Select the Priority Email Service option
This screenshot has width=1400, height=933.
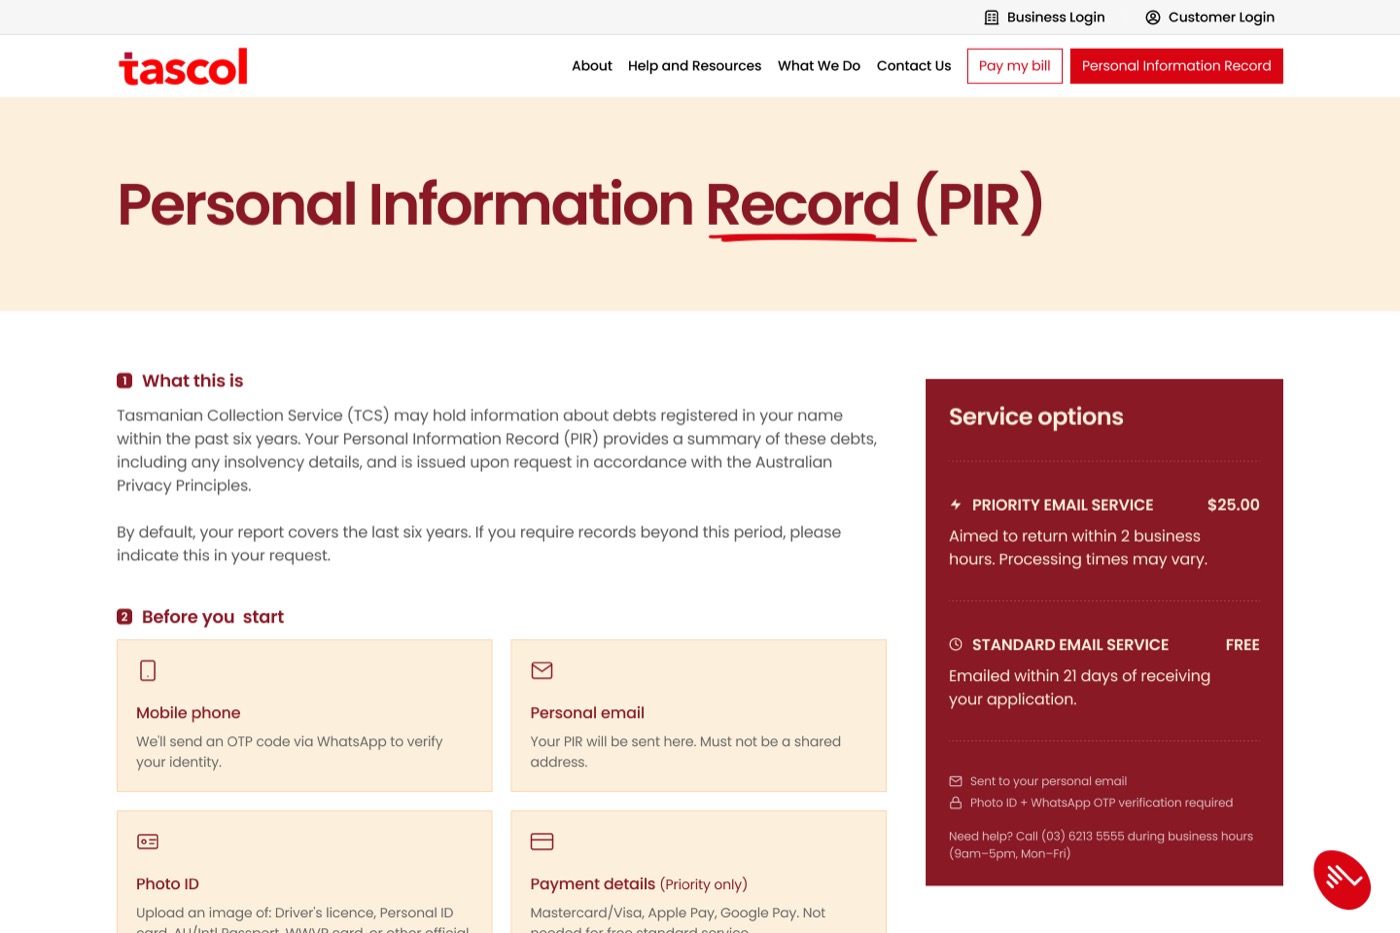(x=1062, y=505)
